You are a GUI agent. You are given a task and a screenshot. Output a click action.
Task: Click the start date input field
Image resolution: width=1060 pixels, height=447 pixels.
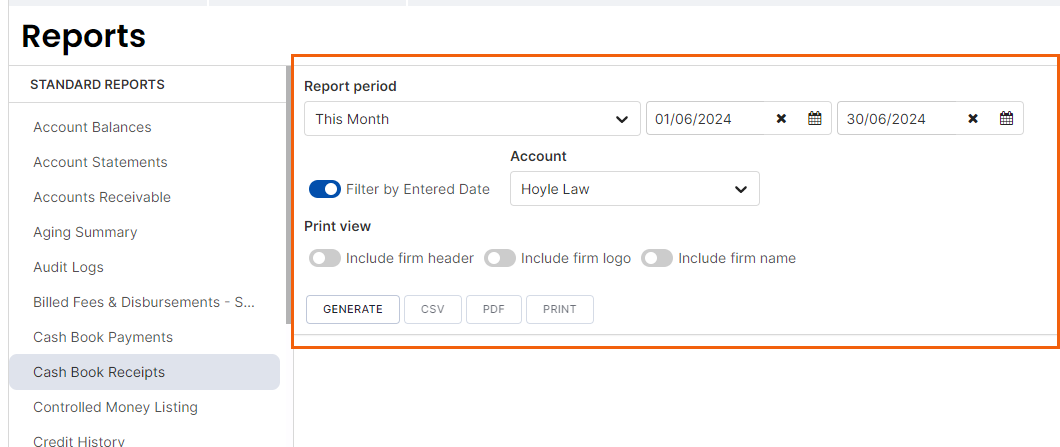[706, 119]
